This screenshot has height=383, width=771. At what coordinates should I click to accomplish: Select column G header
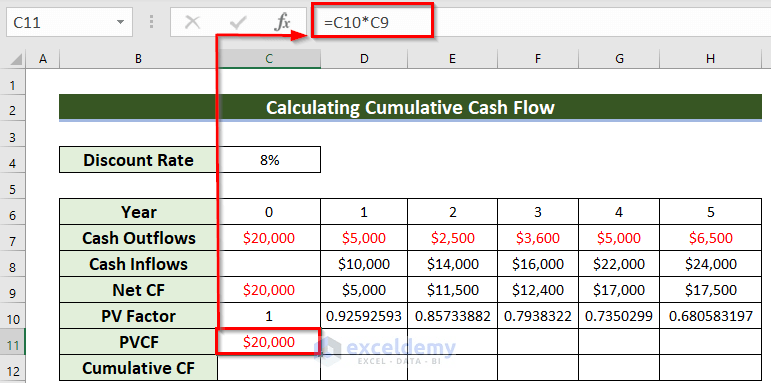(x=619, y=59)
